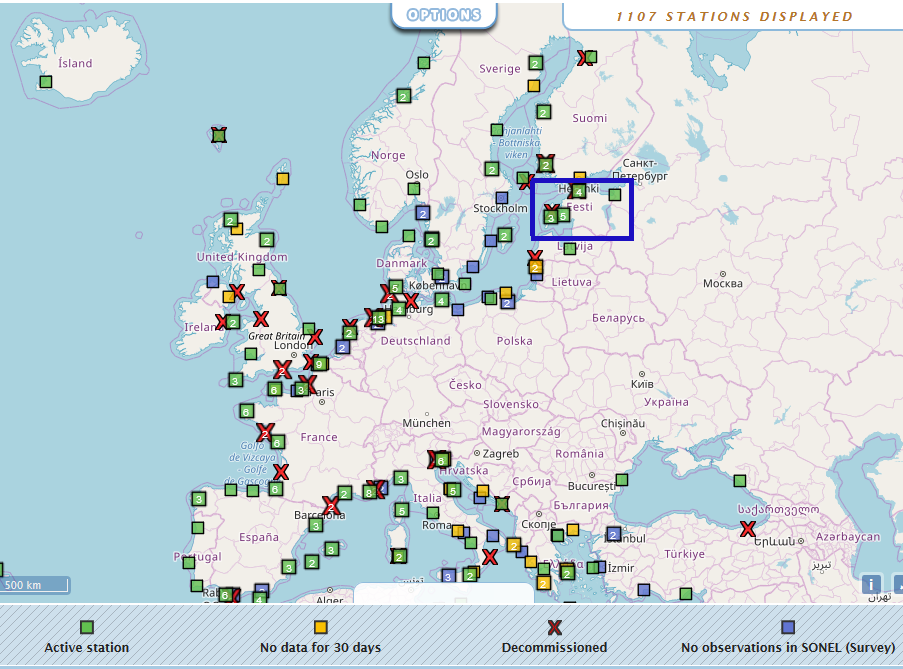This screenshot has height=669, width=903.
Task: Open the OPTIONS panel tab
Action: 444,15
